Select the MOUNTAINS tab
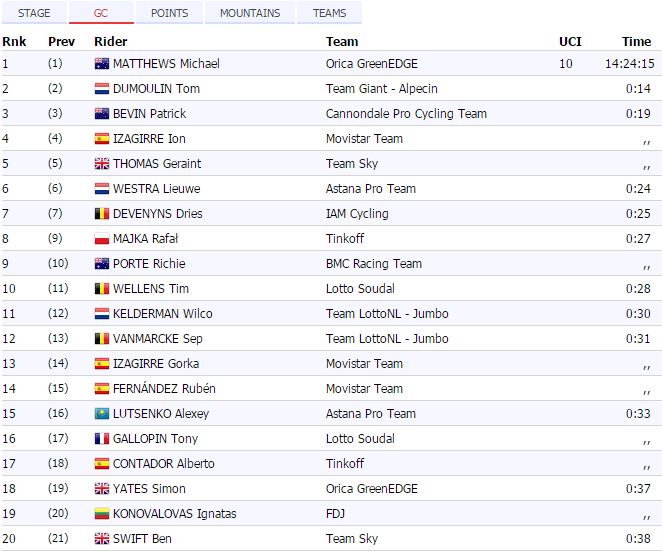662x551 pixels. 250,13
